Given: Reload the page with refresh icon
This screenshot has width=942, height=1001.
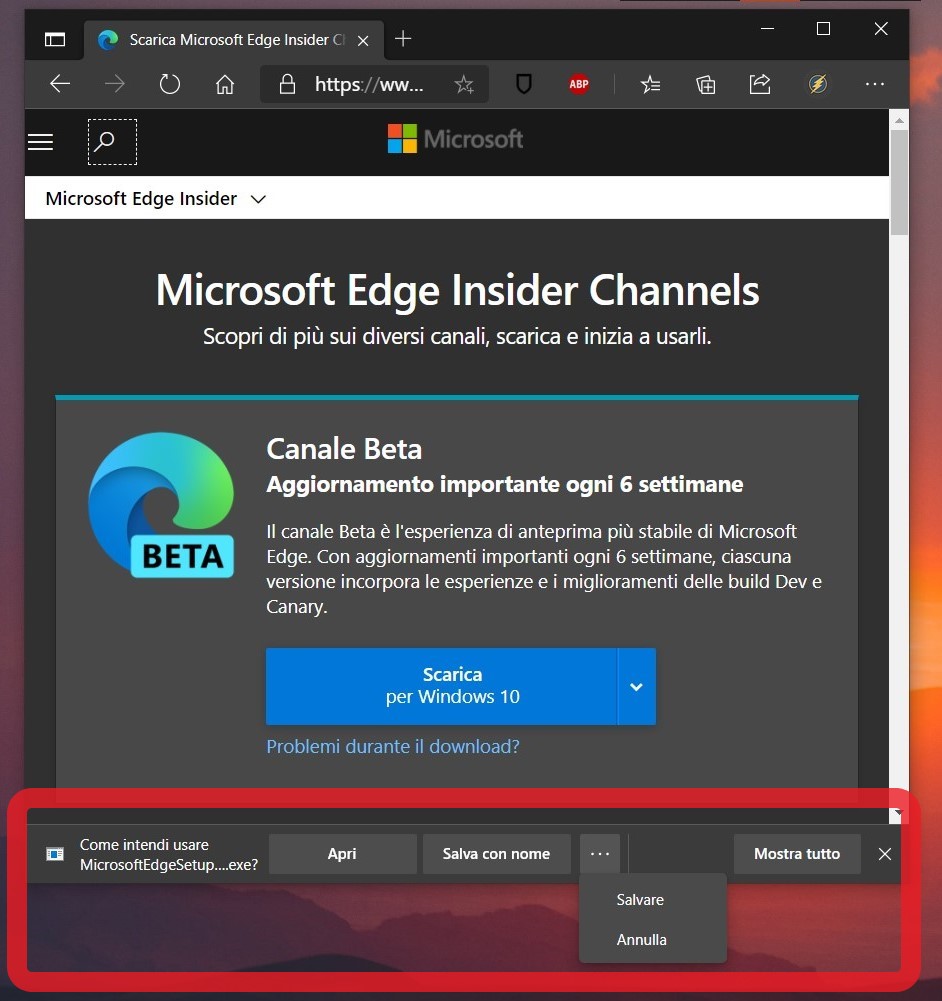Looking at the screenshot, I should click(170, 84).
